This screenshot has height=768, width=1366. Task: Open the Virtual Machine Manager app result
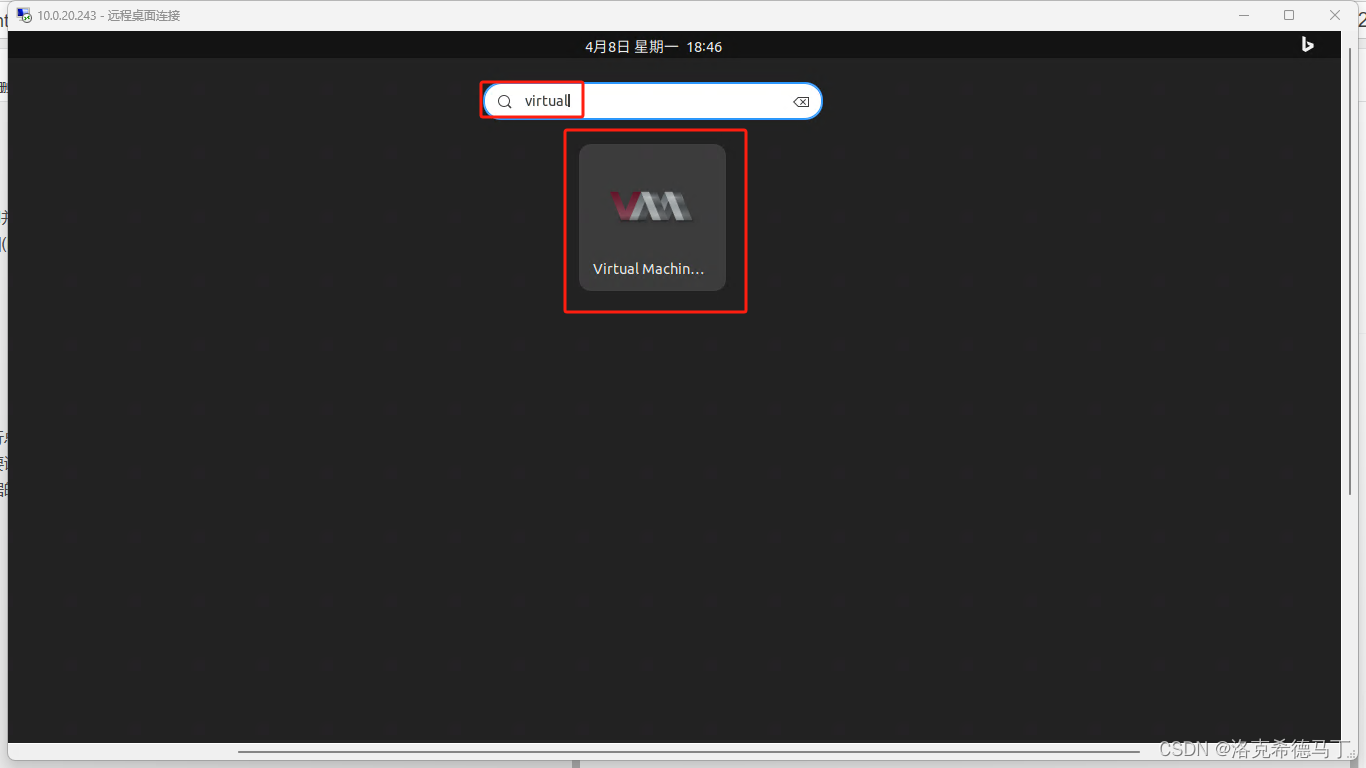[652, 217]
